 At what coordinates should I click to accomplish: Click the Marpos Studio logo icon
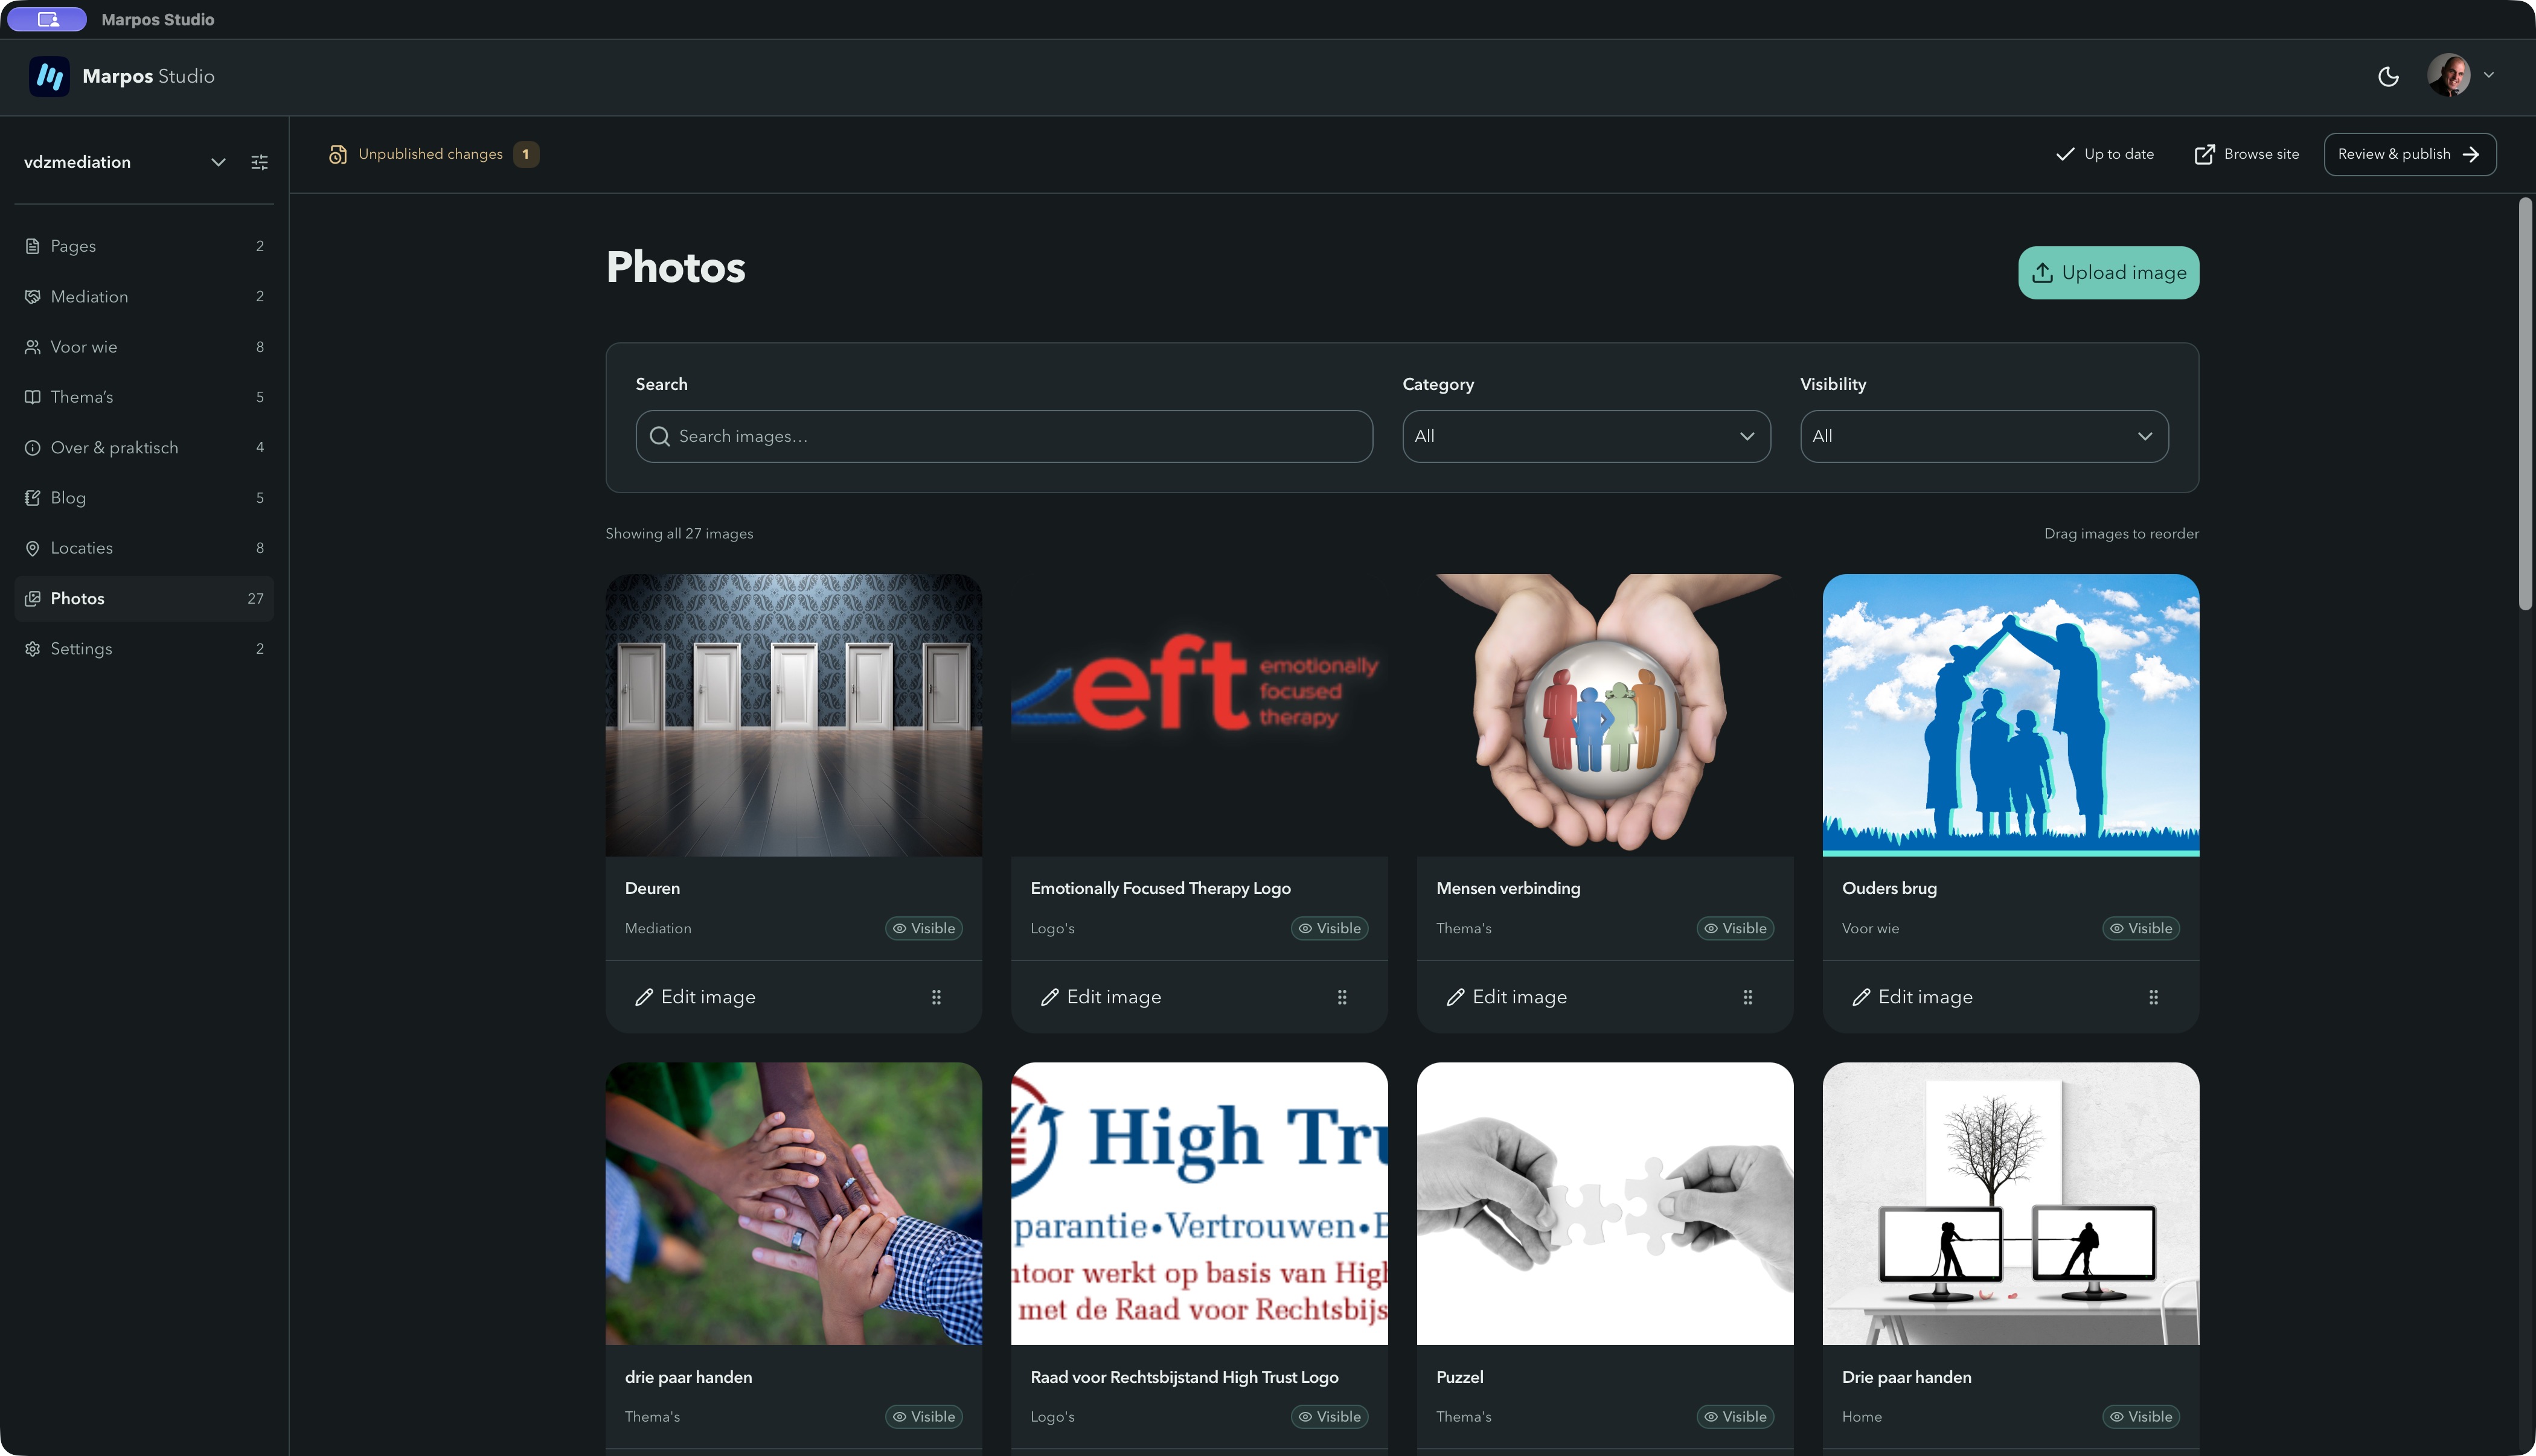pos(49,77)
